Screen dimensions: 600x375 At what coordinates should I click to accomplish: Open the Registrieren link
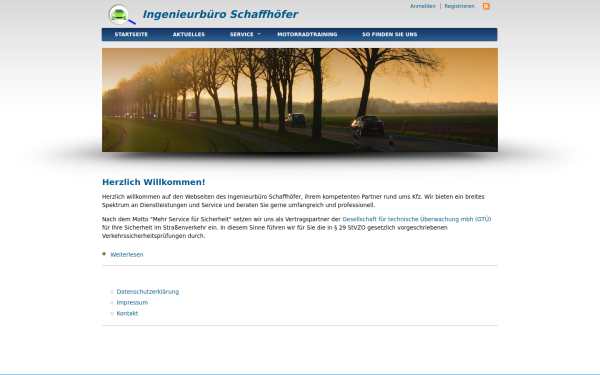[459, 6]
